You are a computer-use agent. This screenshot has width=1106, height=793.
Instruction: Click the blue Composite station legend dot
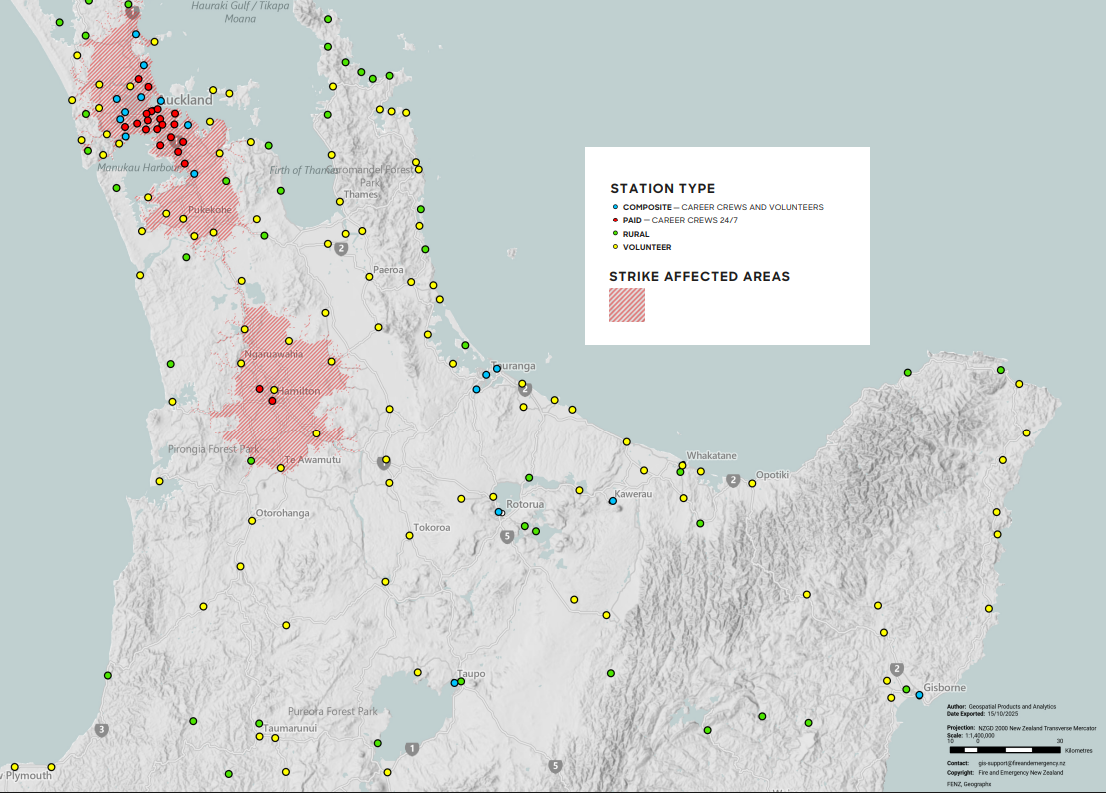(x=614, y=207)
